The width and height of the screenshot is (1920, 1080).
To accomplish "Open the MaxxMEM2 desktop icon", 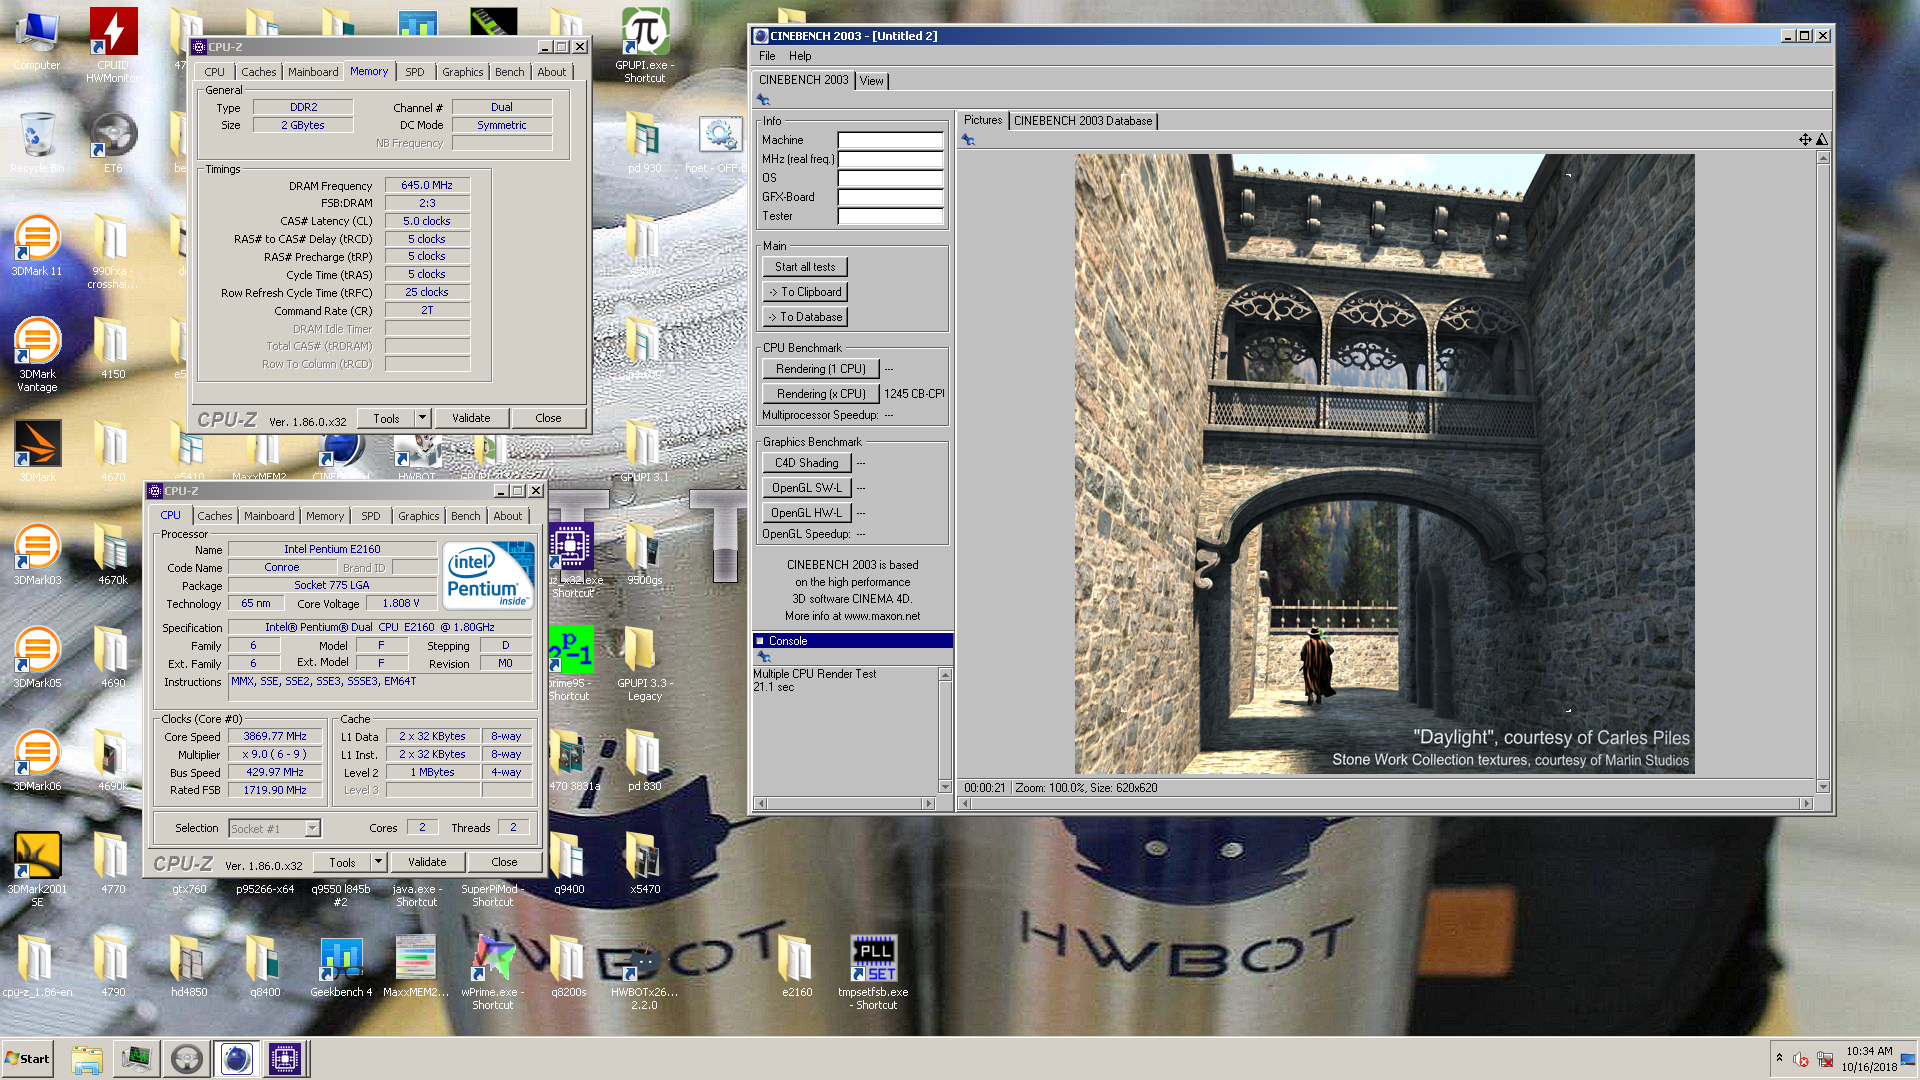I will click(x=416, y=967).
